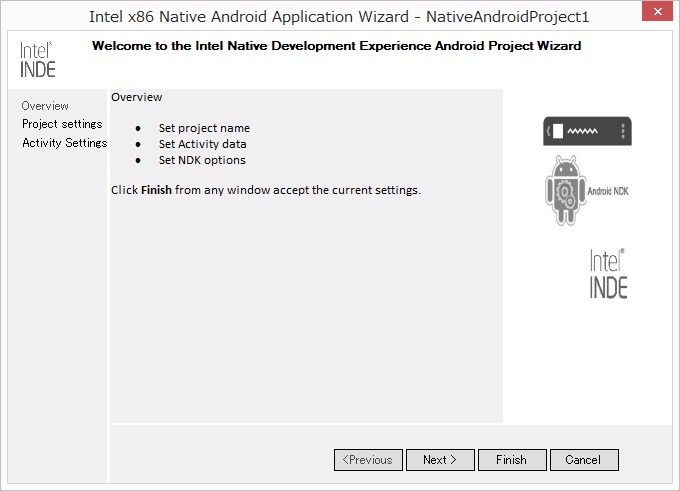Click the 'Android NDK' label beside robot
This screenshot has height=491, width=680.
[x=608, y=190]
